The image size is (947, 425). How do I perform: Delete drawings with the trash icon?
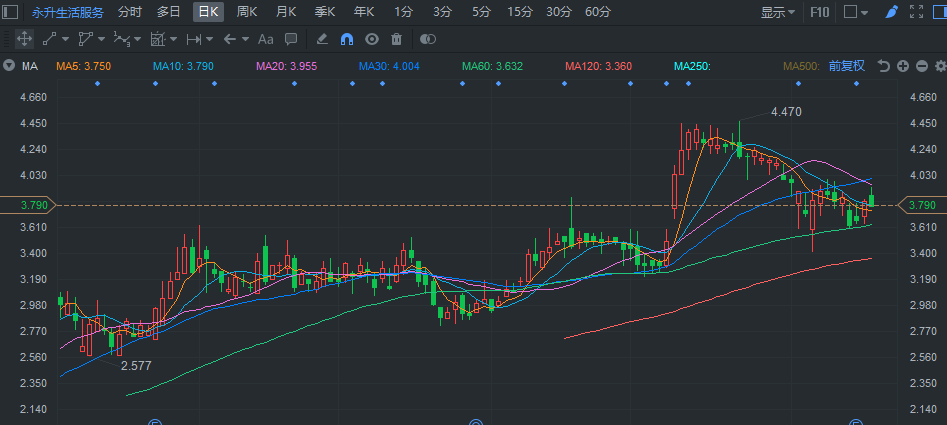pos(396,39)
